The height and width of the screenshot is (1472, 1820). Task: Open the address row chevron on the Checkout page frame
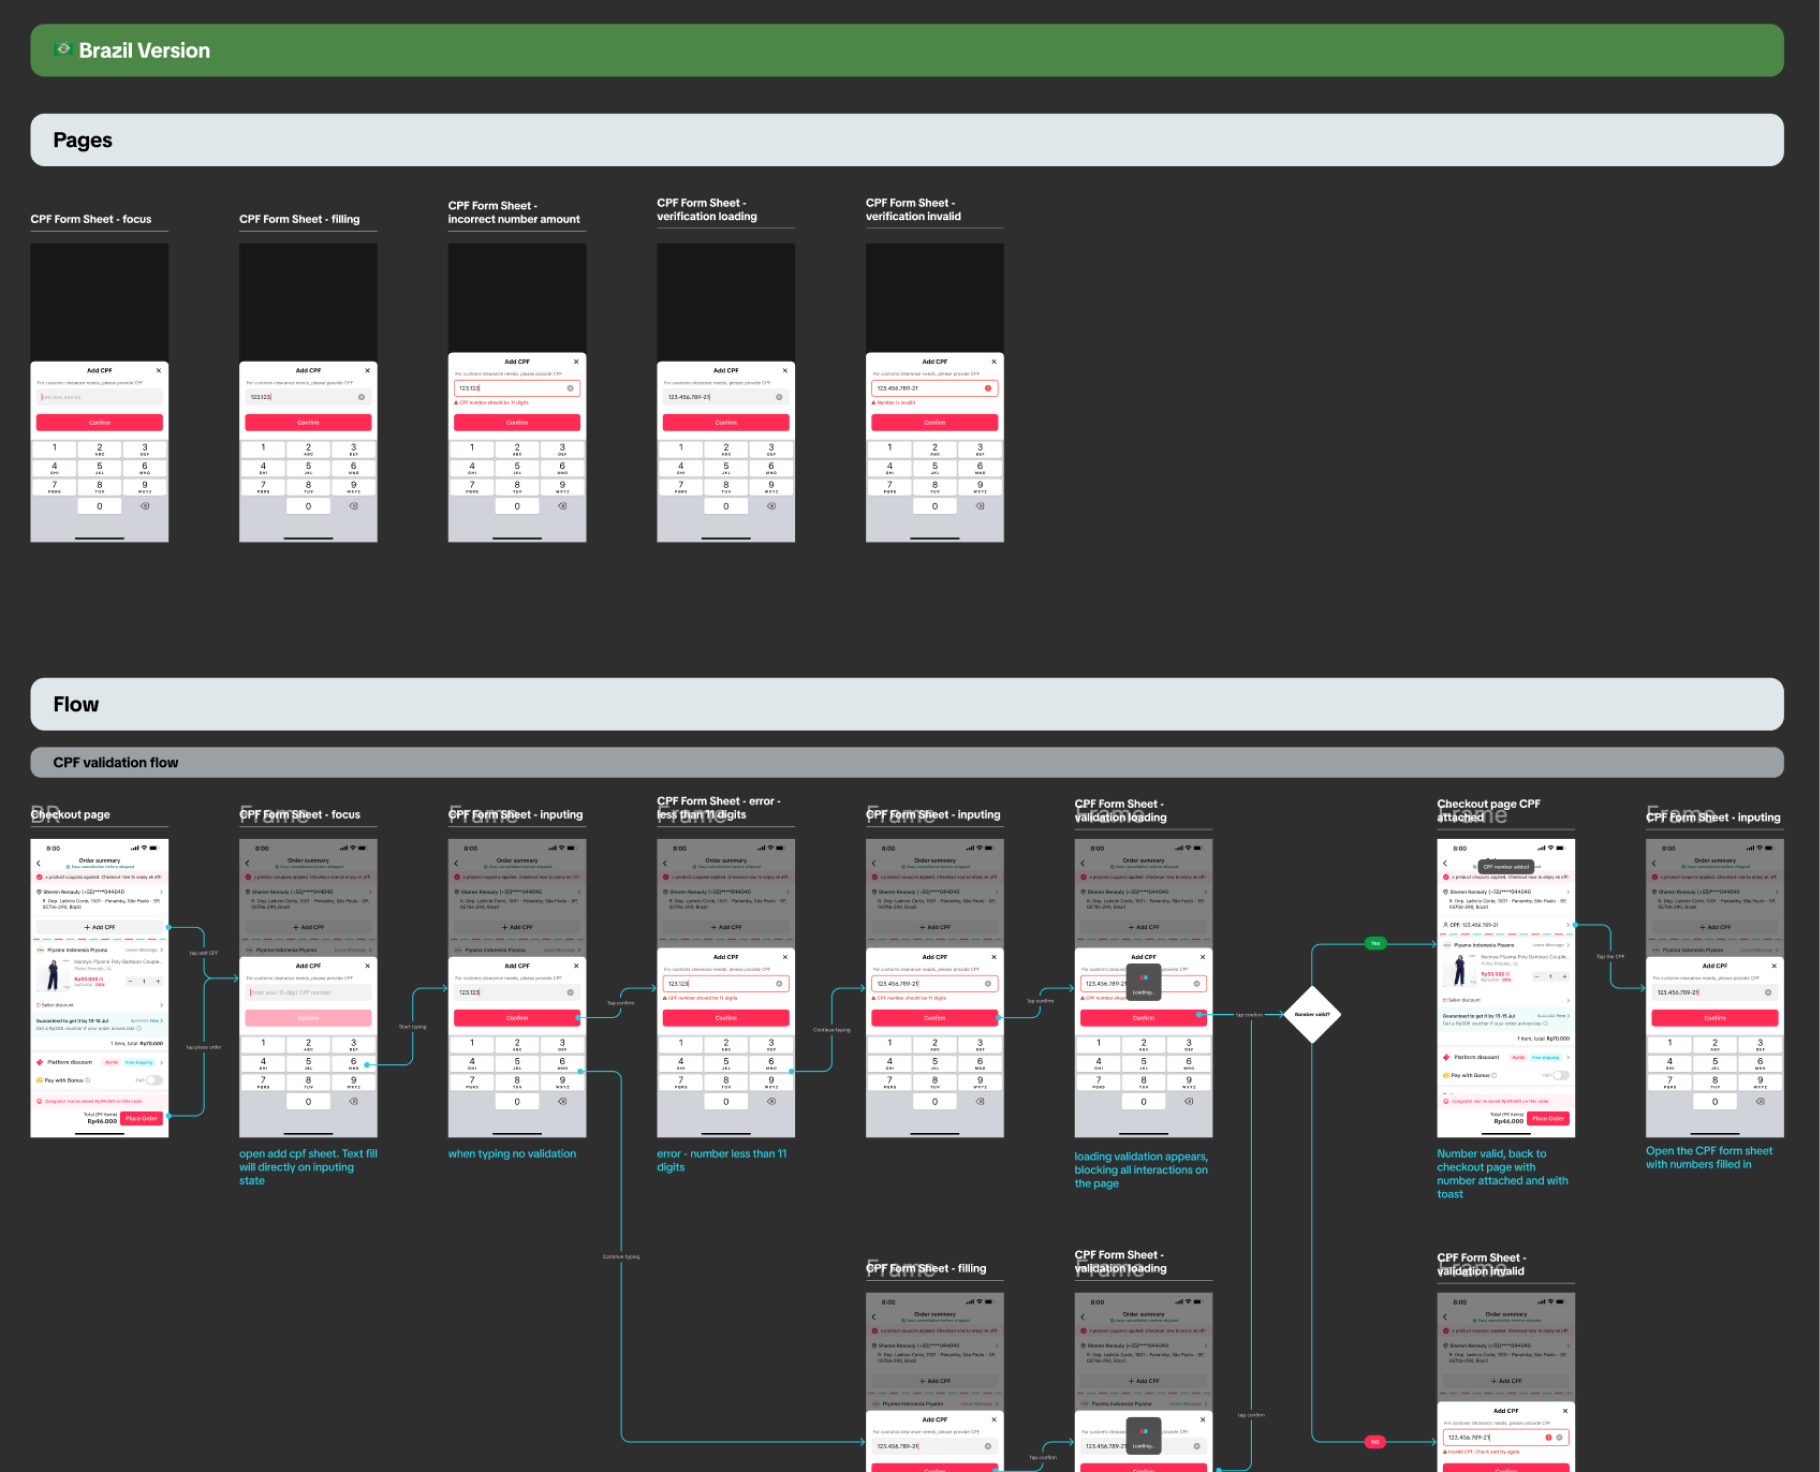(x=162, y=892)
